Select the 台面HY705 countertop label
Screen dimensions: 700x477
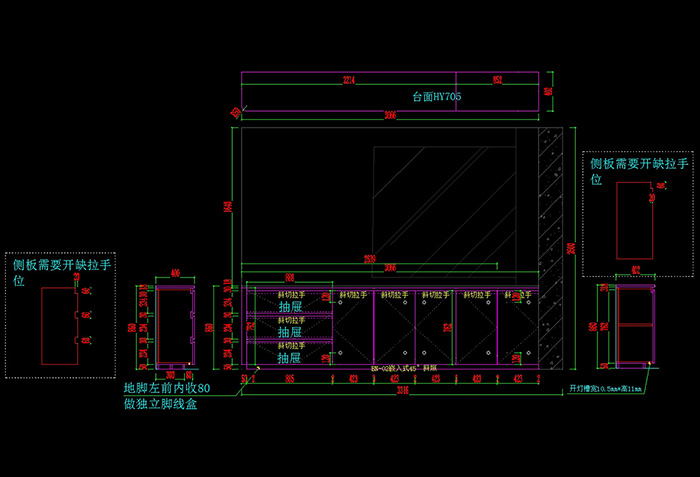(x=436, y=97)
